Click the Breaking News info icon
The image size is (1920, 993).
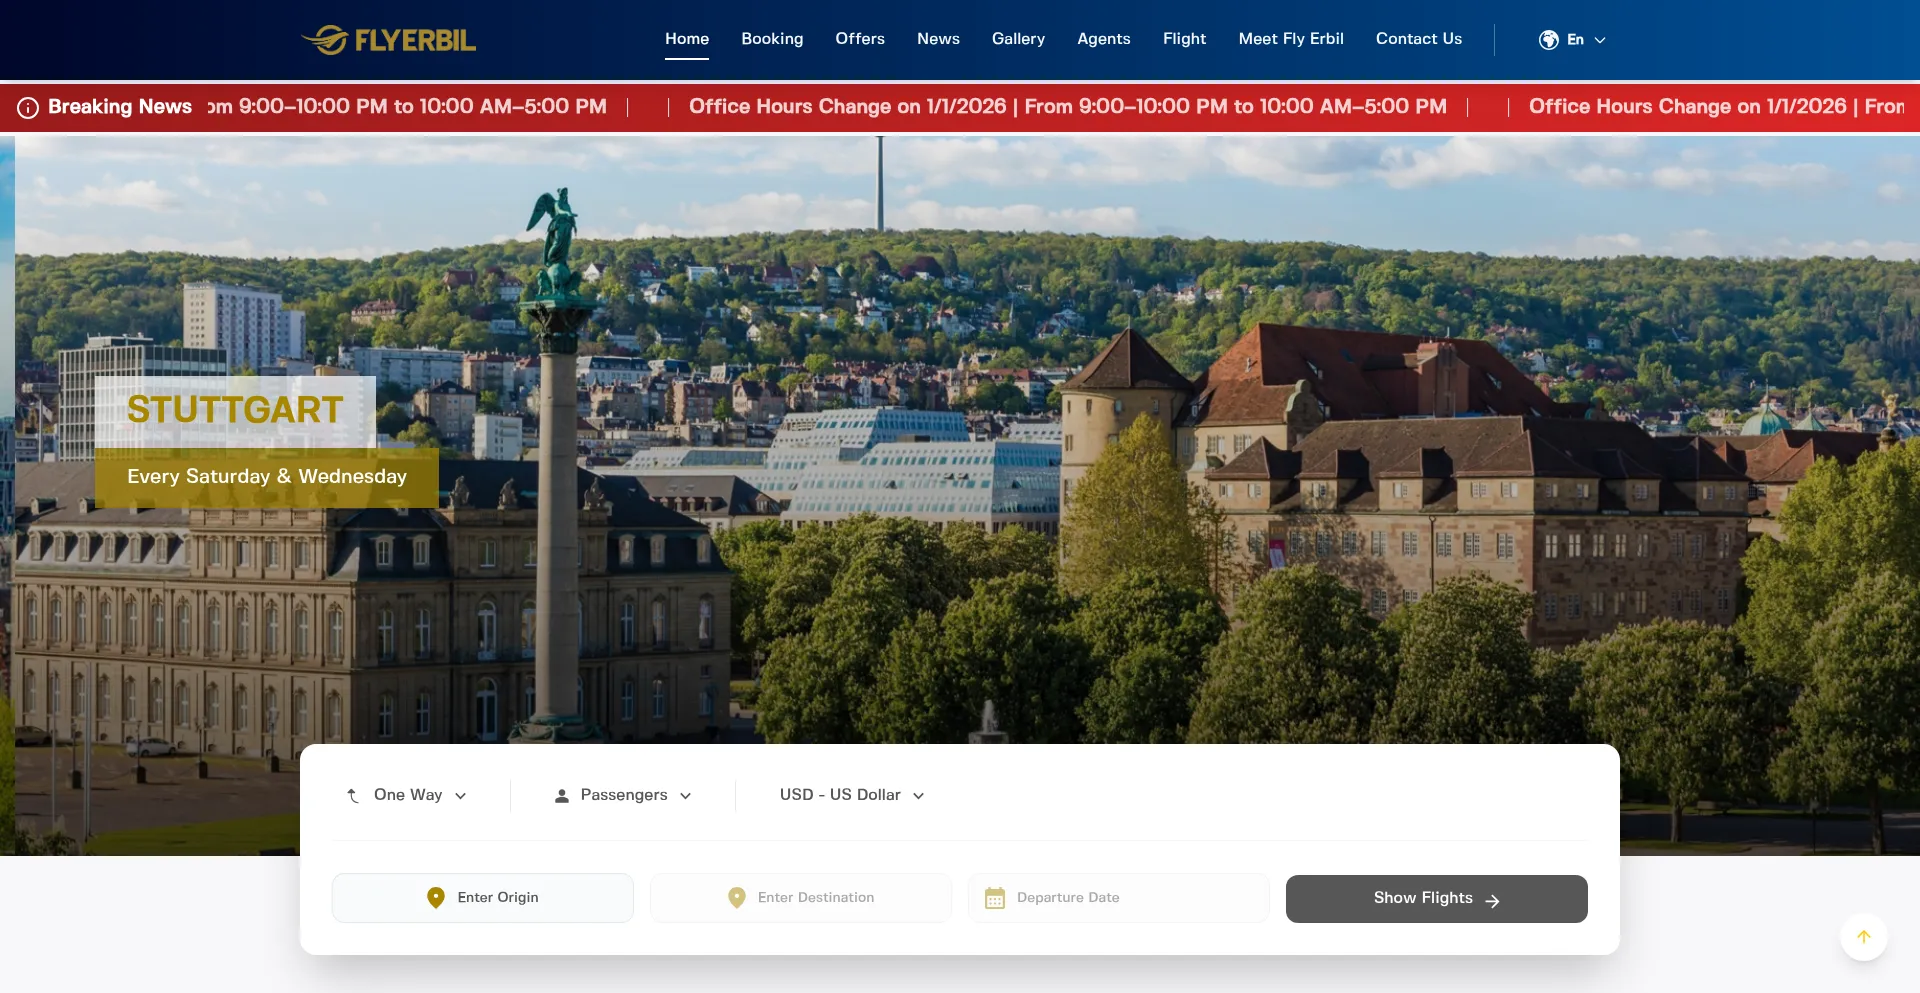(x=28, y=108)
